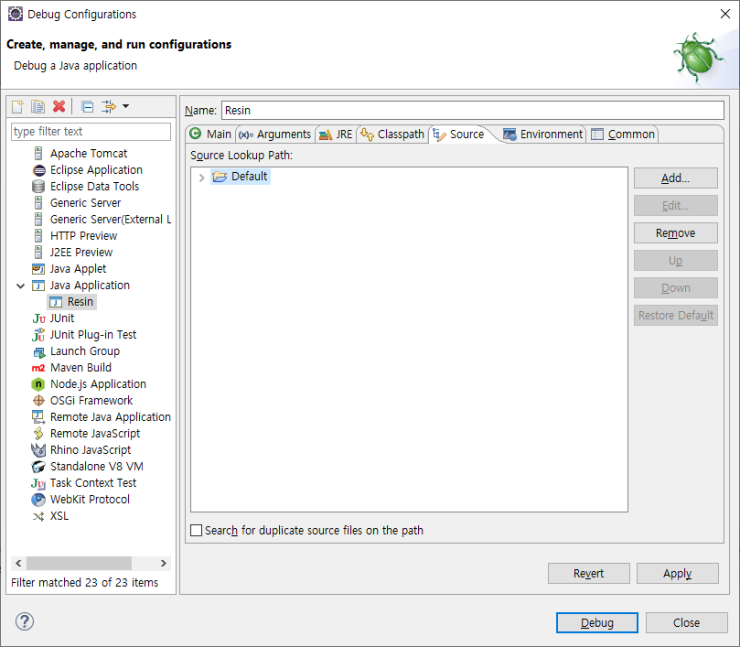The image size is (740, 647).
Task: Click the Collapse All toolbar icon
Action: (87, 107)
